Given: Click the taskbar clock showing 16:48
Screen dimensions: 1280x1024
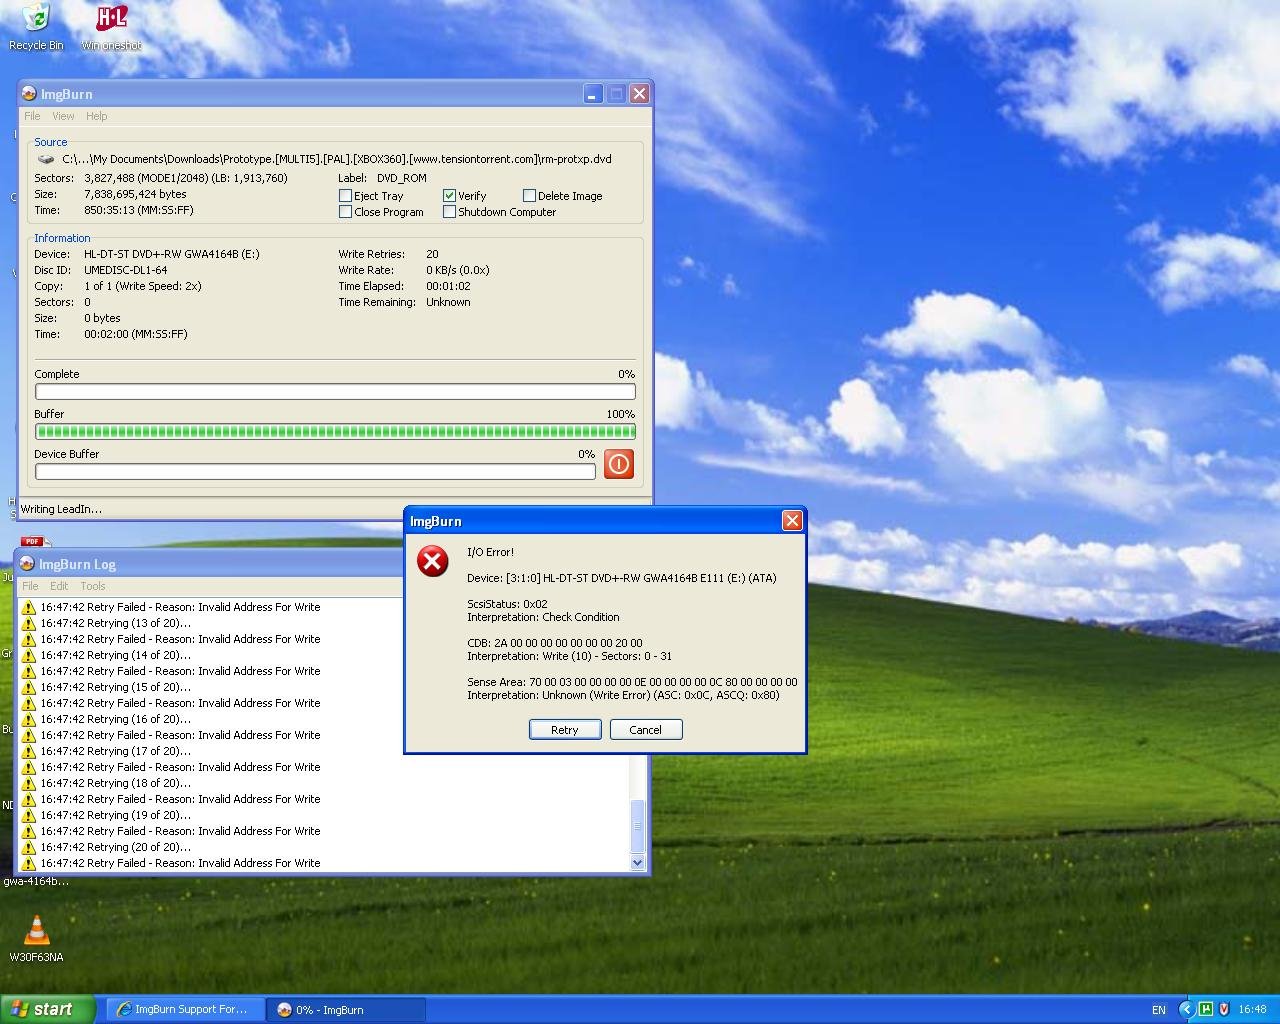Looking at the screenshot, I should (x=1252, y=1010).
